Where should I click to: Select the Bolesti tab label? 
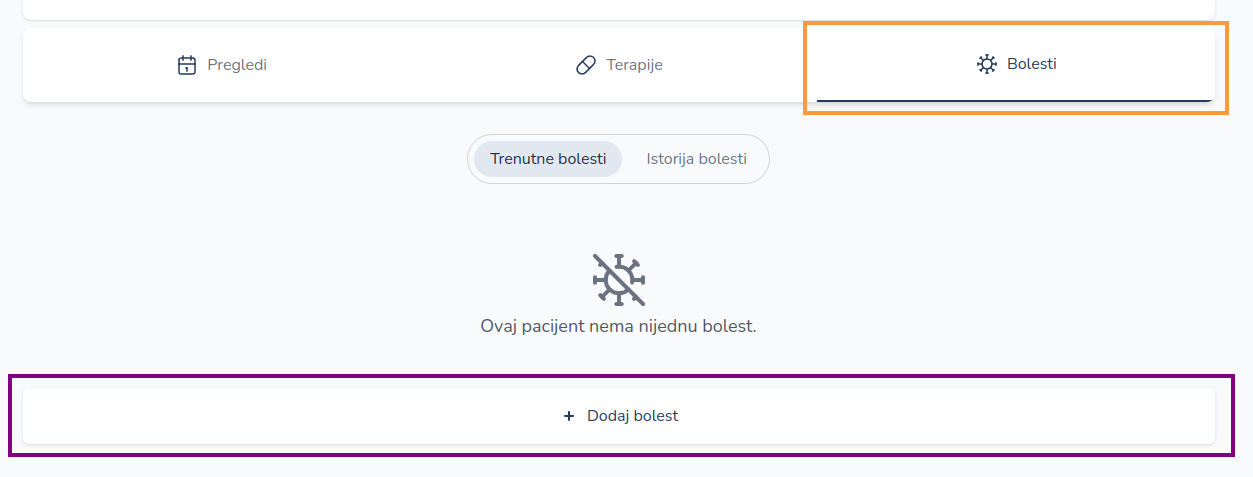[1032, 64]
